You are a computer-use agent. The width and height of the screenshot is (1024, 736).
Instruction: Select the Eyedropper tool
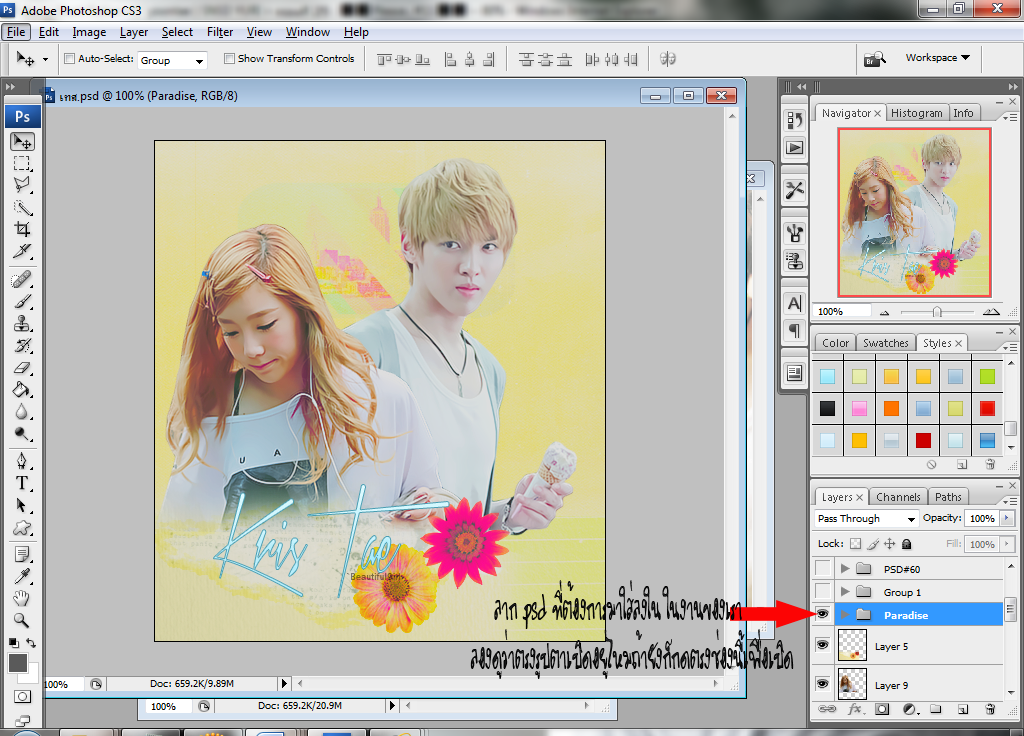pos(22,575)
